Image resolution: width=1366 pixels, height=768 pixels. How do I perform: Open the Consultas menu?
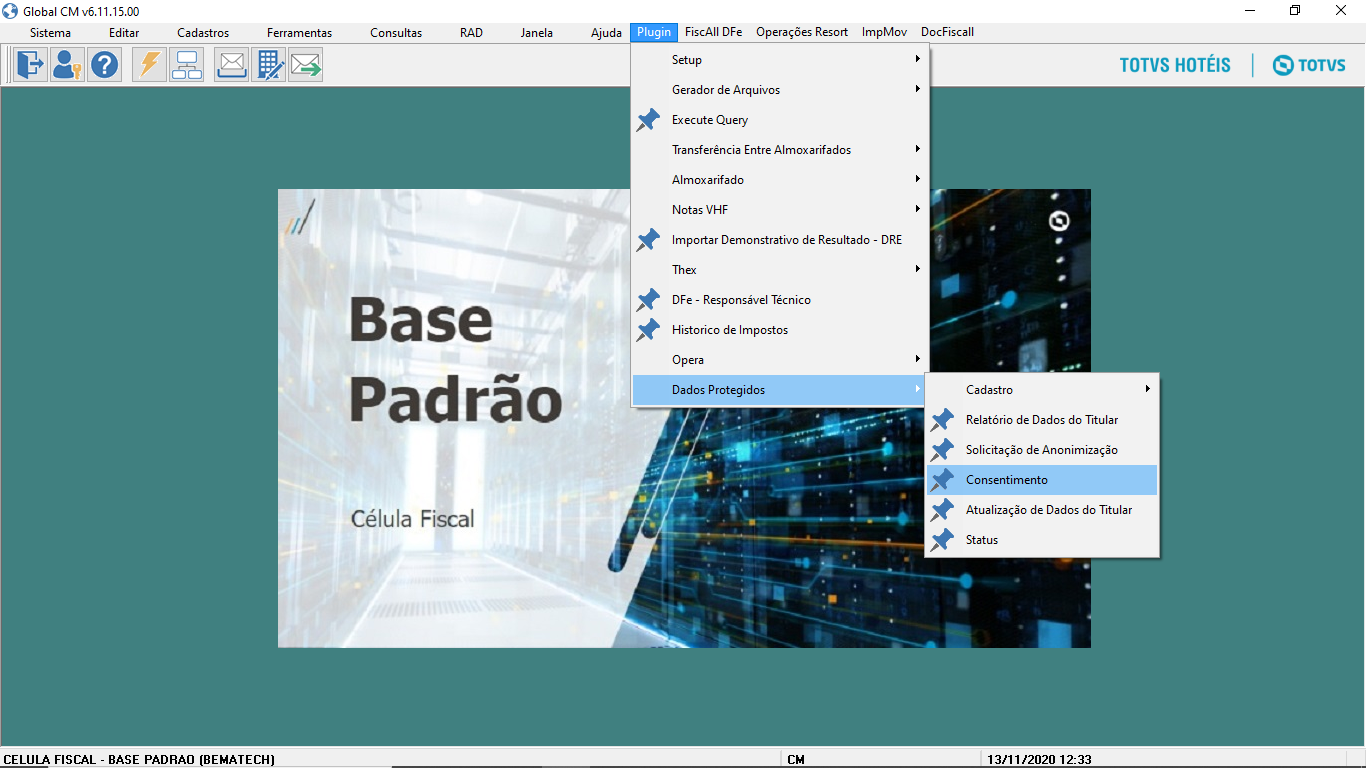396,32
